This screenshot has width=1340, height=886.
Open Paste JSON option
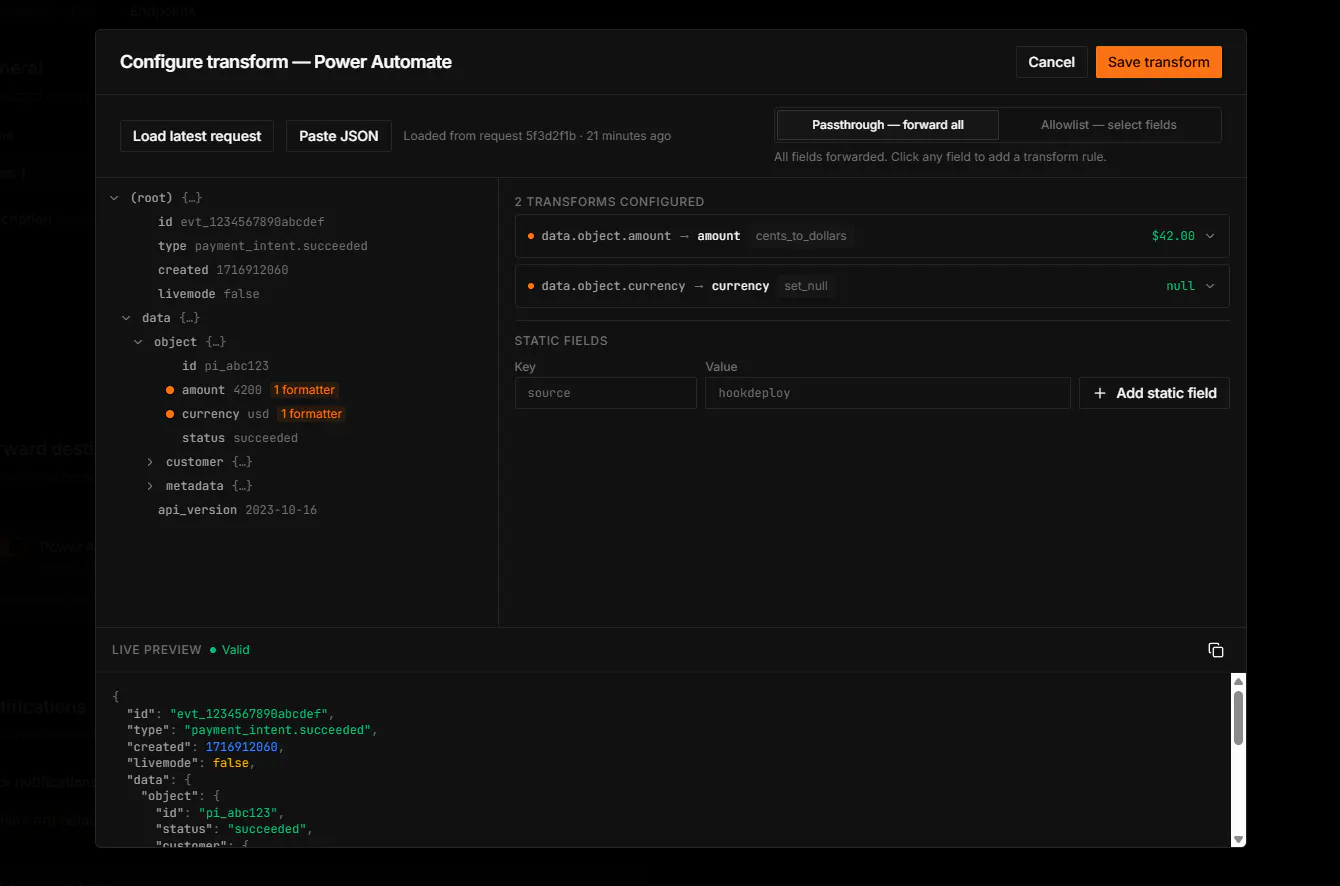pos(339,136)
